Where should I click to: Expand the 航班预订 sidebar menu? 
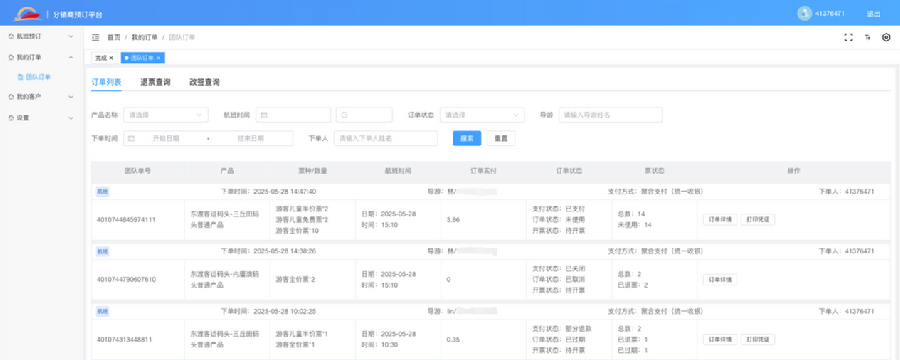41,36
